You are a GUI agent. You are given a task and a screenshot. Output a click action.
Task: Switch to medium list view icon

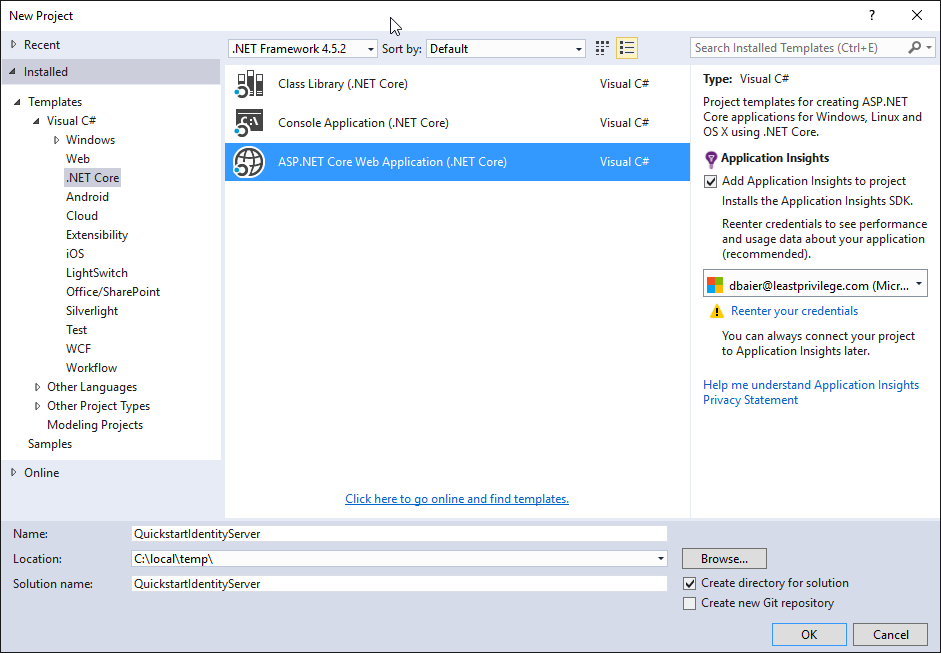pos(627,48)
